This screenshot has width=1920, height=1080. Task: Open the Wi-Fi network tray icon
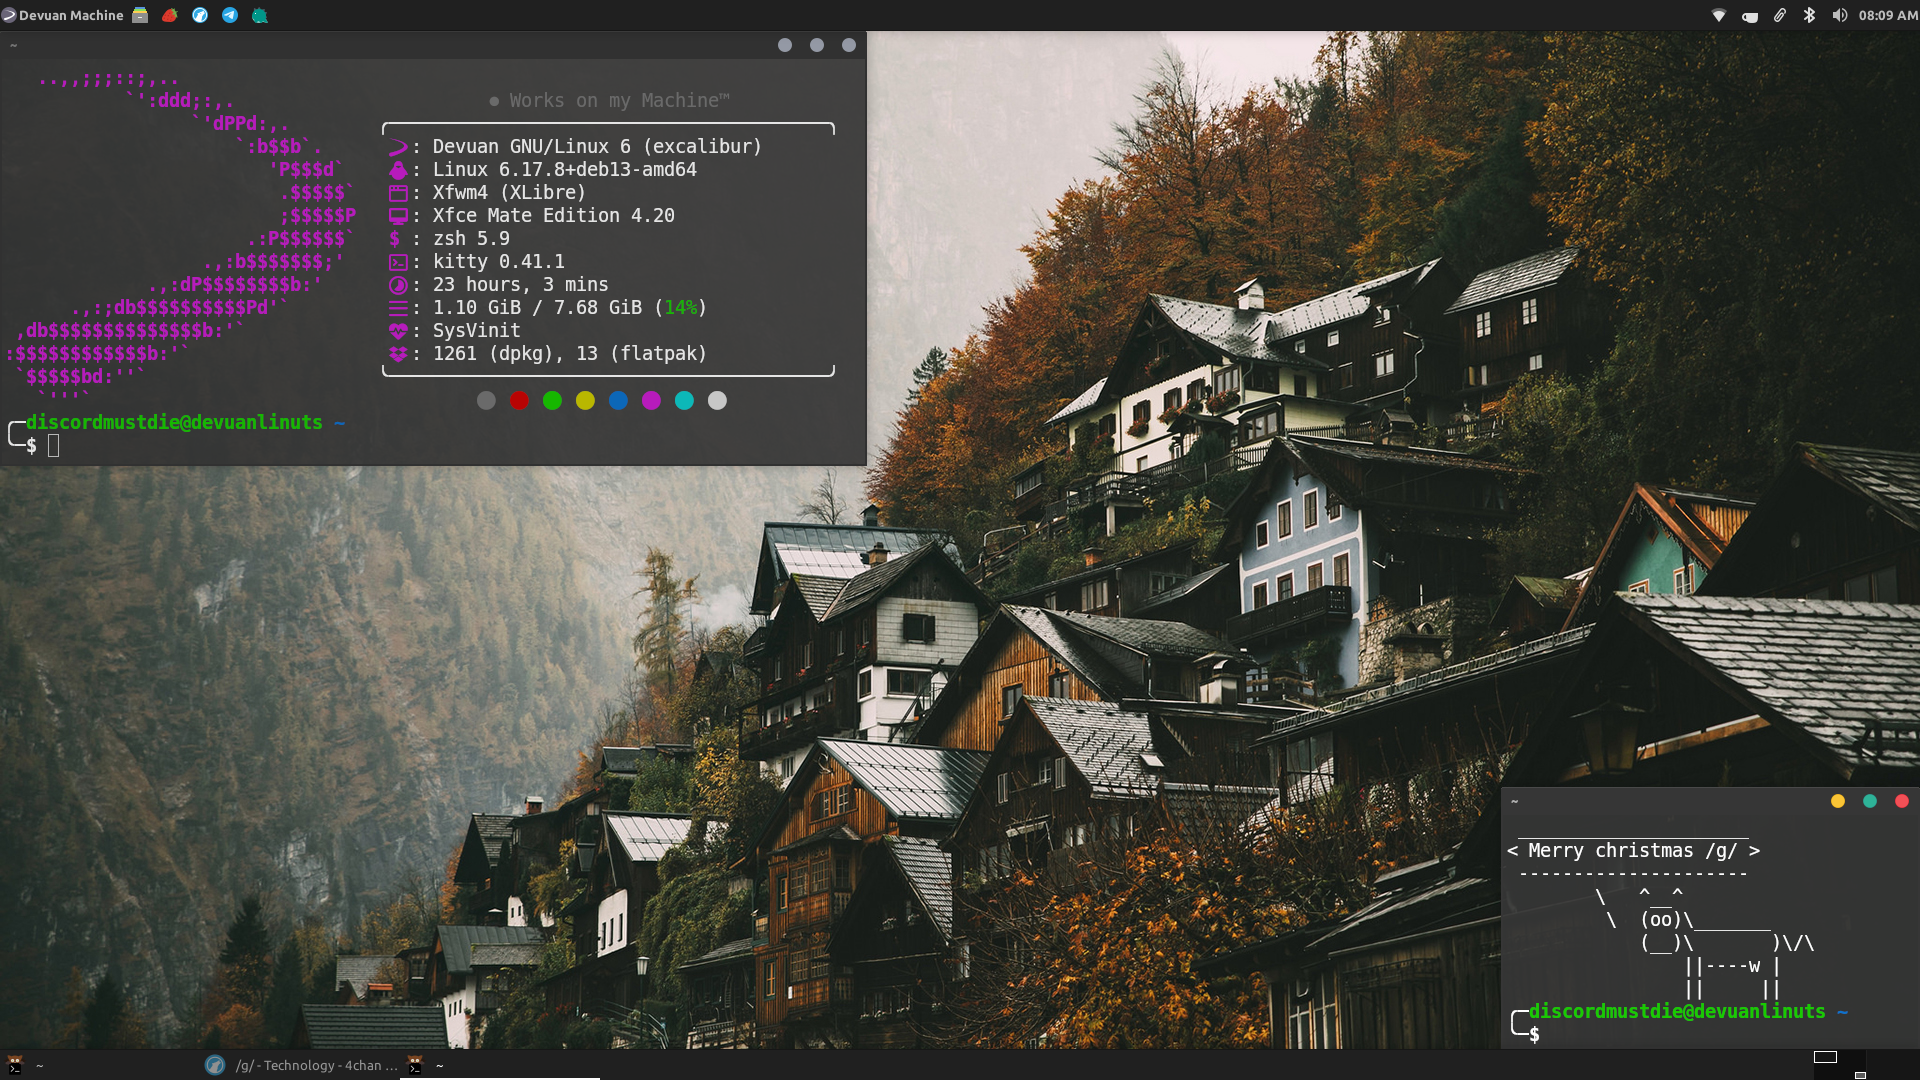click(1719, 15)
